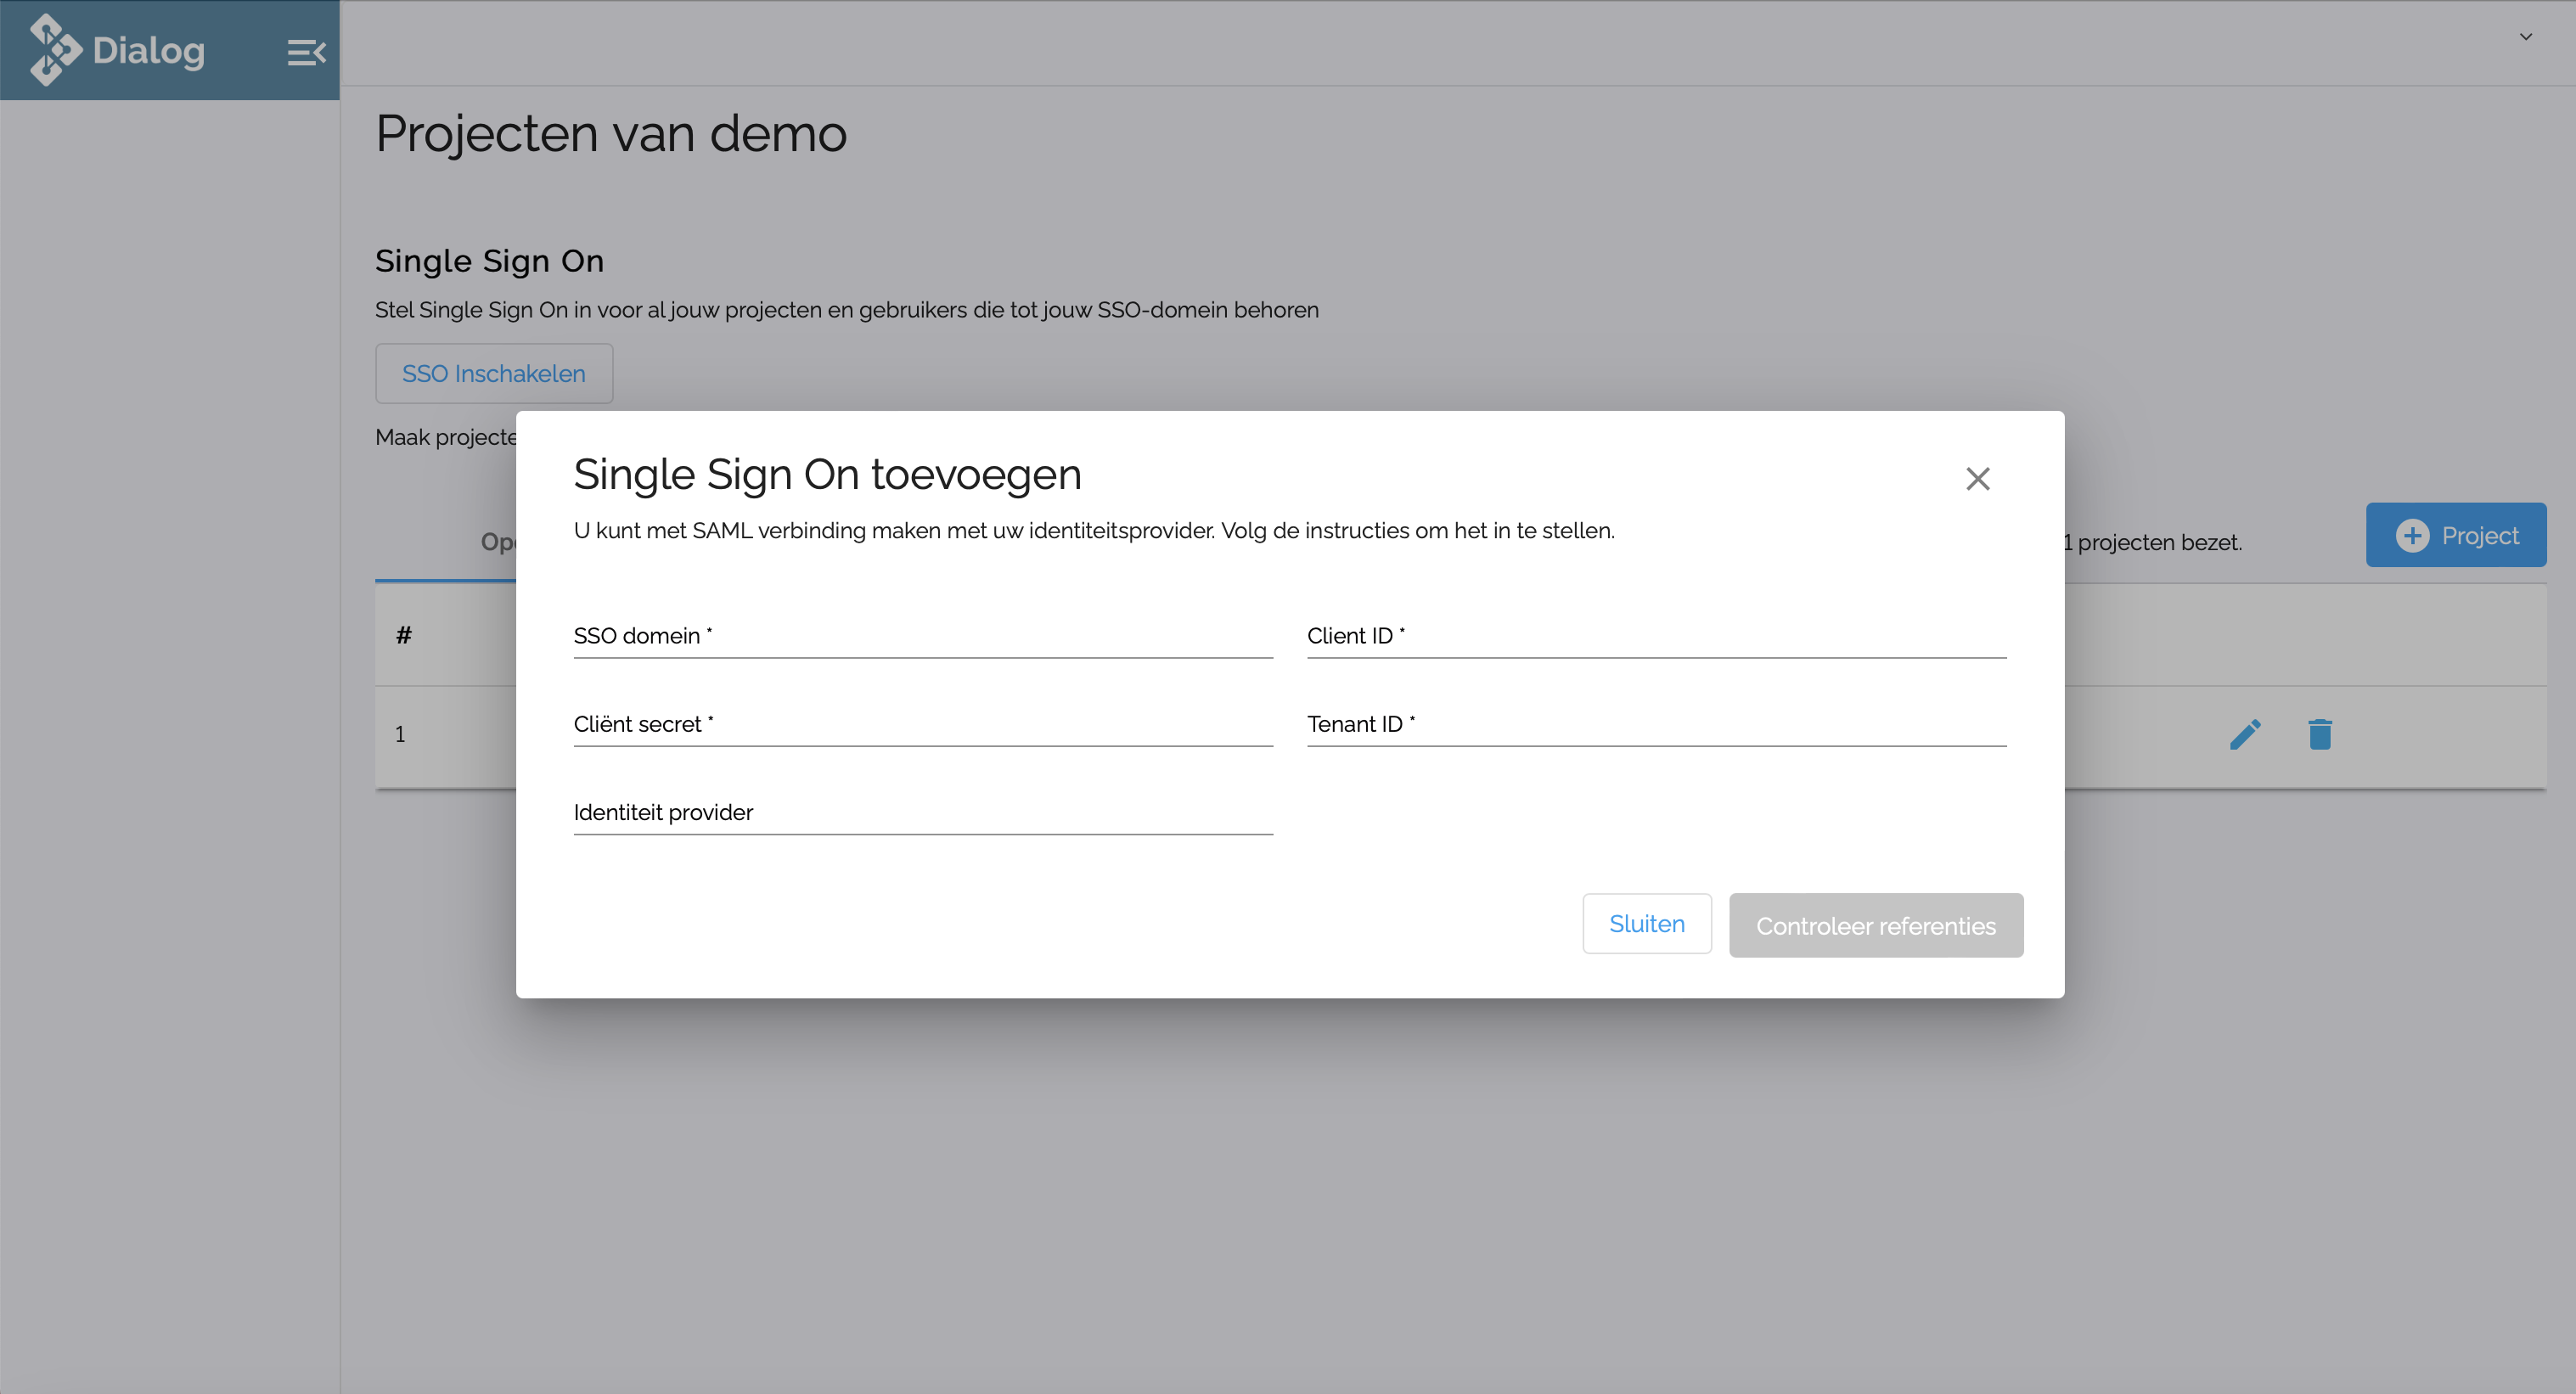Open the Identiteit provider selector
Screen dimensions: 2576x1394
point(922,813)
